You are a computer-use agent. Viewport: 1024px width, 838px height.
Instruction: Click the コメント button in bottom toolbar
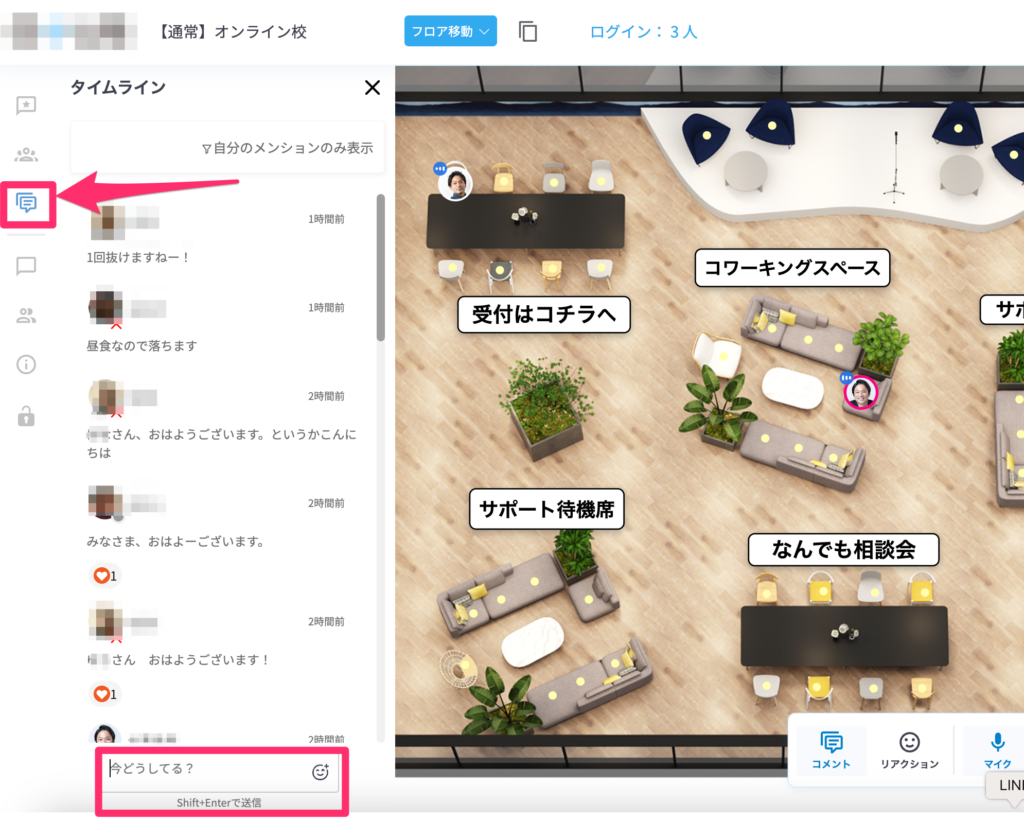831,749
